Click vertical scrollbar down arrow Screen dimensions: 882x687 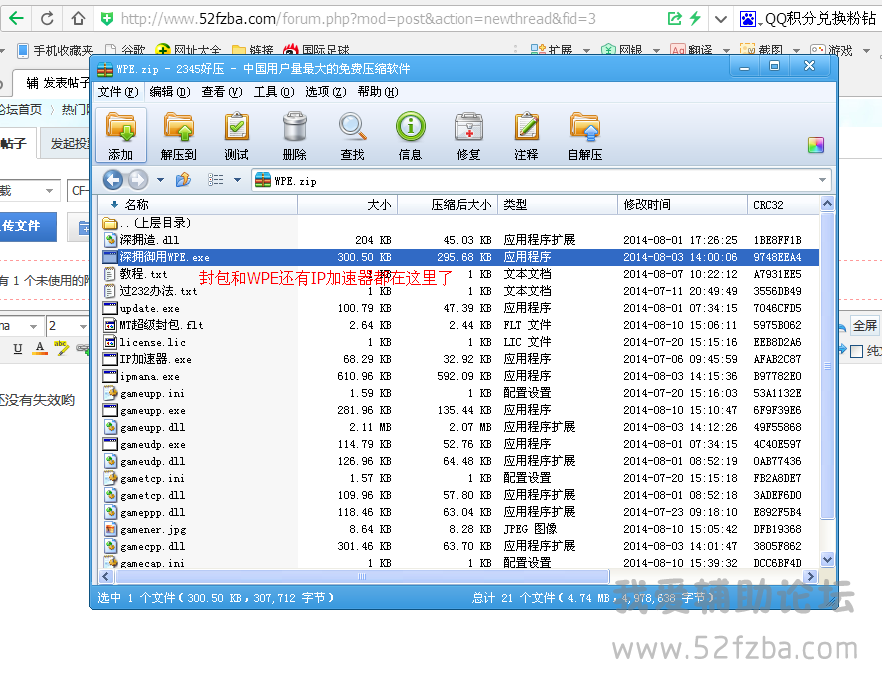(827, 559)
